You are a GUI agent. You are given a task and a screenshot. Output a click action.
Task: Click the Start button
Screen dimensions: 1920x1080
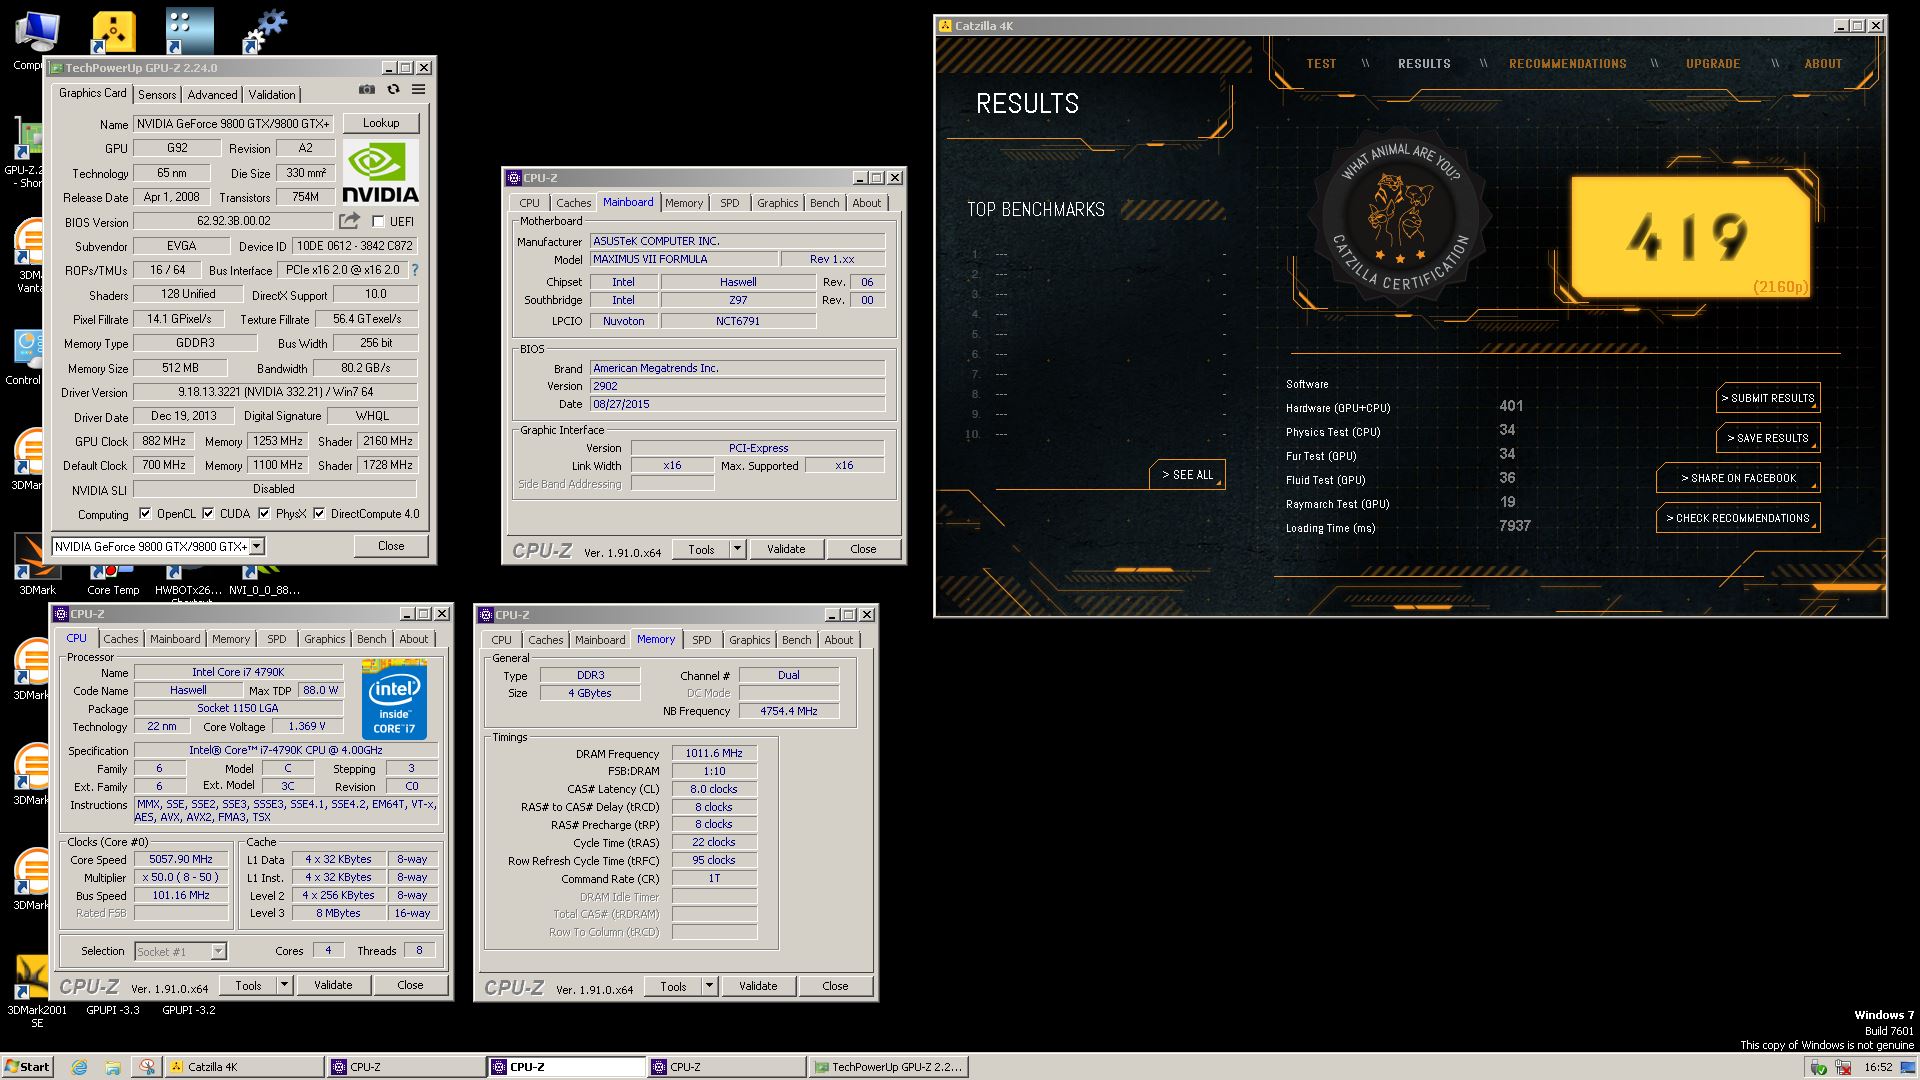coord(27,1067)
